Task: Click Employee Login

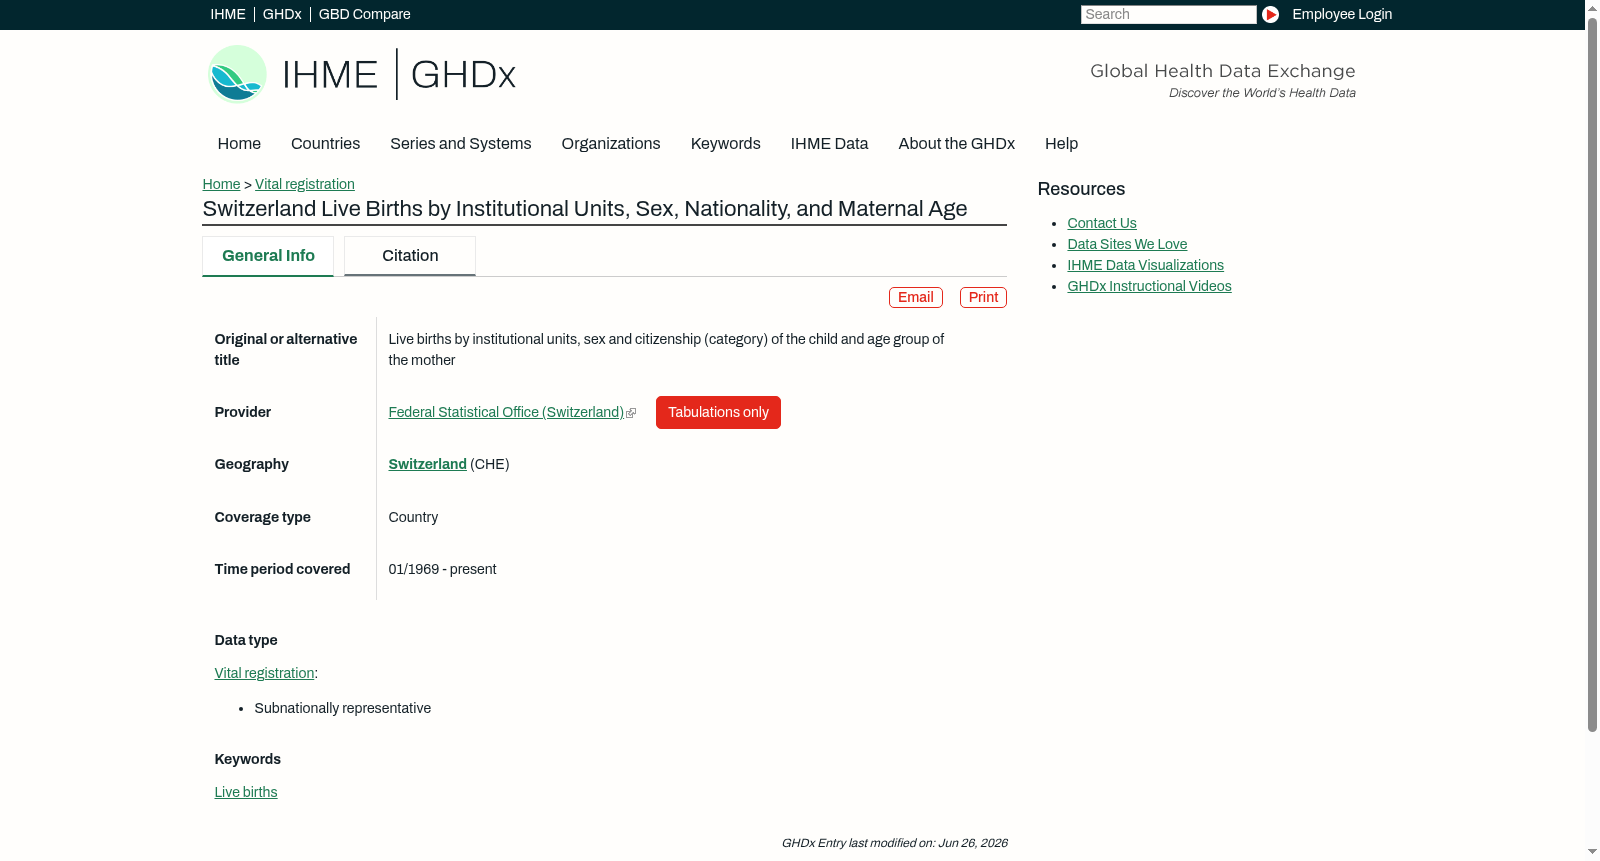Action: click(1342, 14)
